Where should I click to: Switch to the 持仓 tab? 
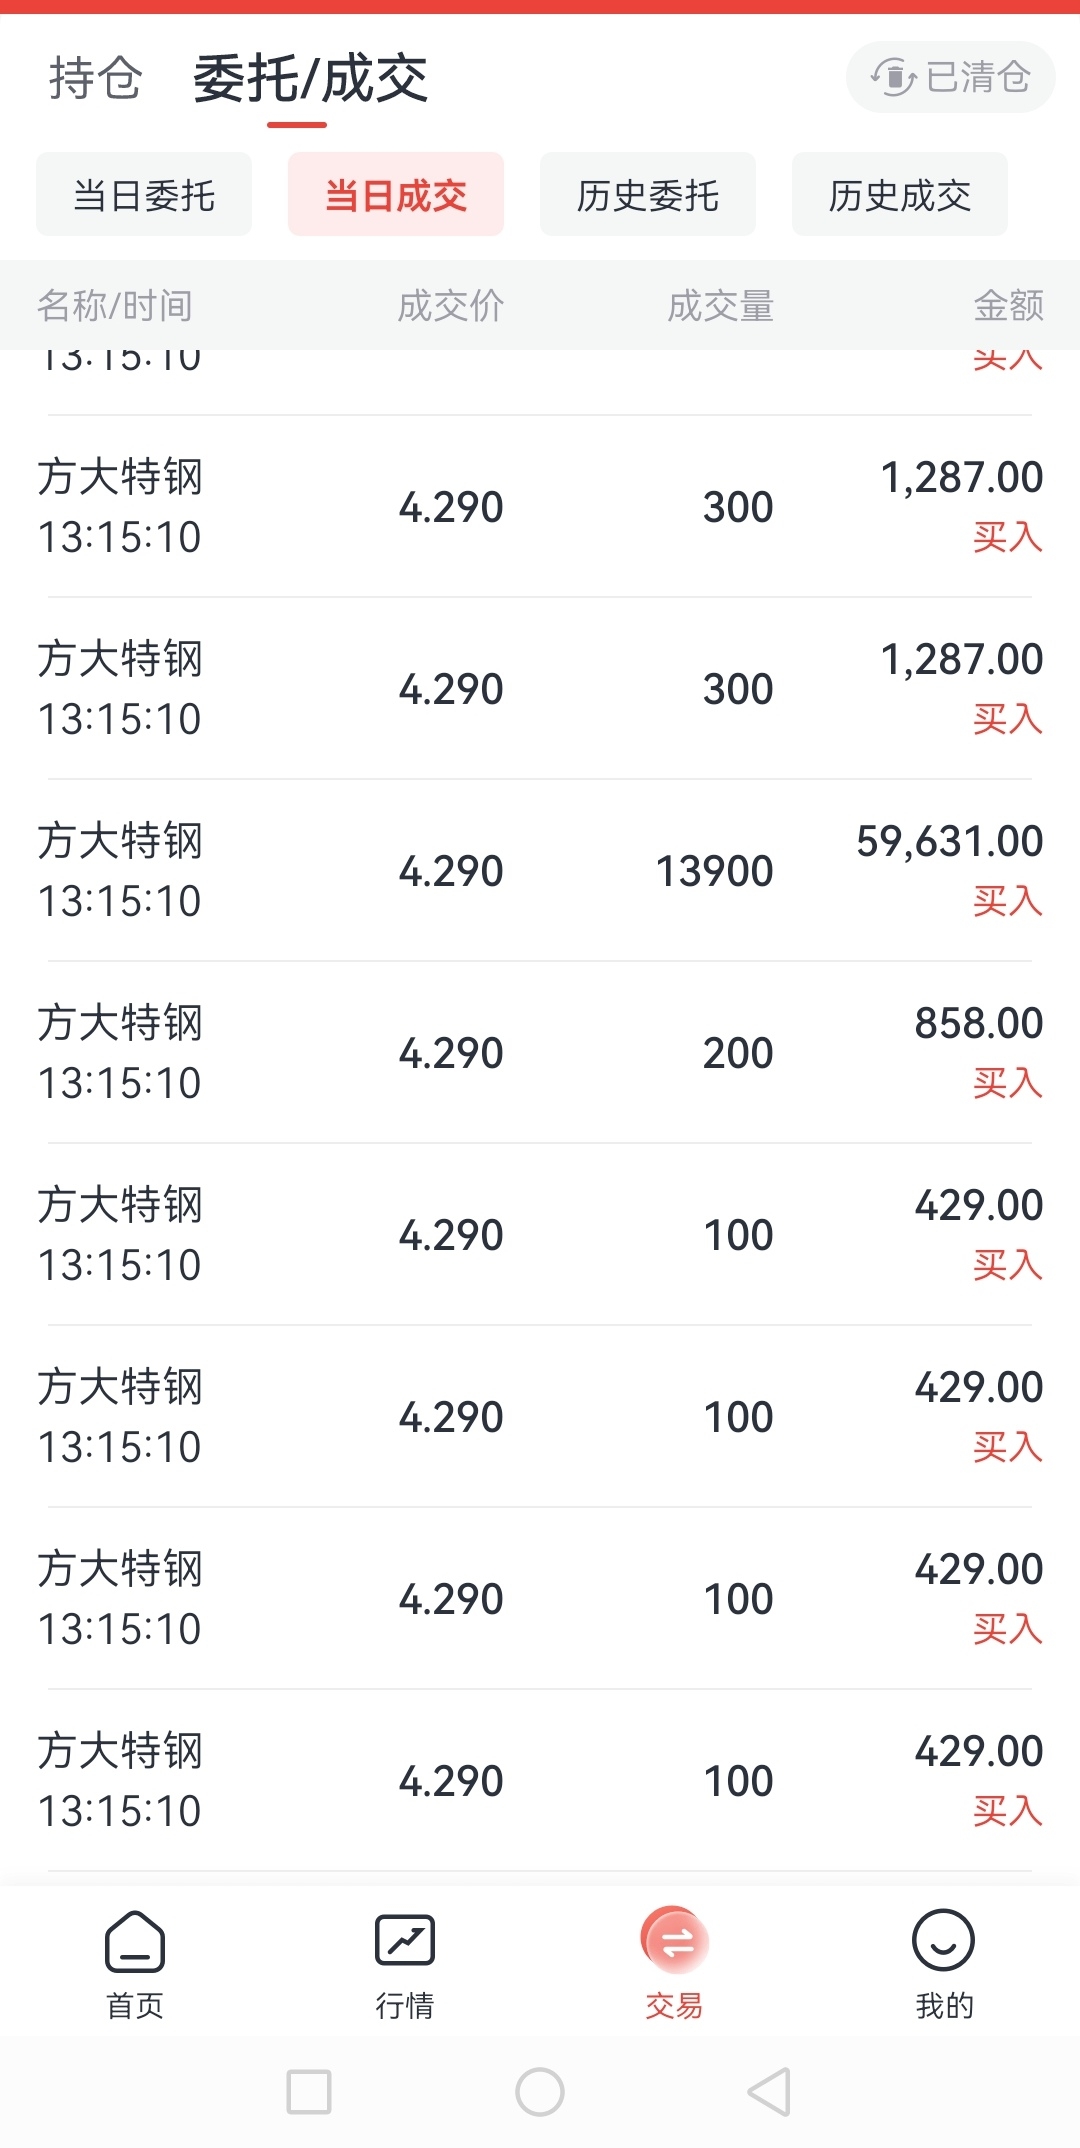[96, 78]
